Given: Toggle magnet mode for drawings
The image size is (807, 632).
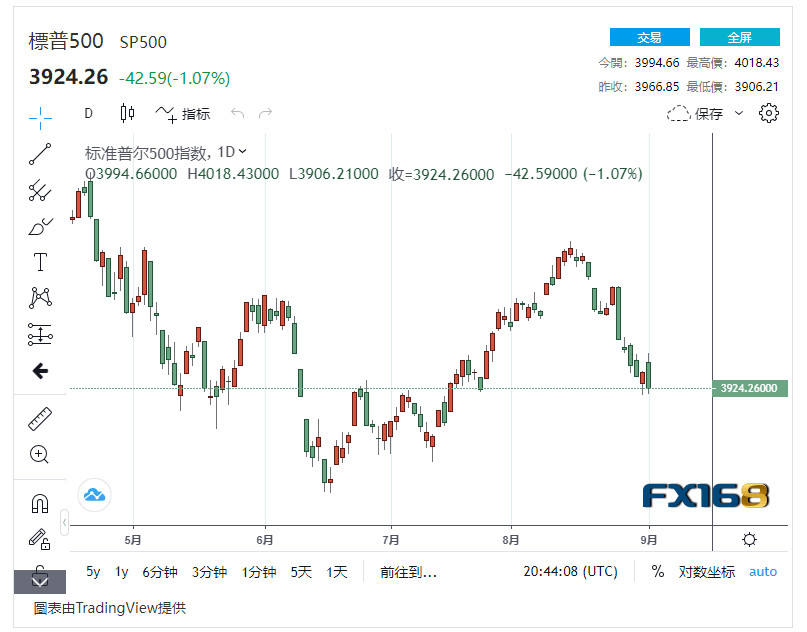Looking at the screenshot, I should pyautogui.click(x=40, y=503).
